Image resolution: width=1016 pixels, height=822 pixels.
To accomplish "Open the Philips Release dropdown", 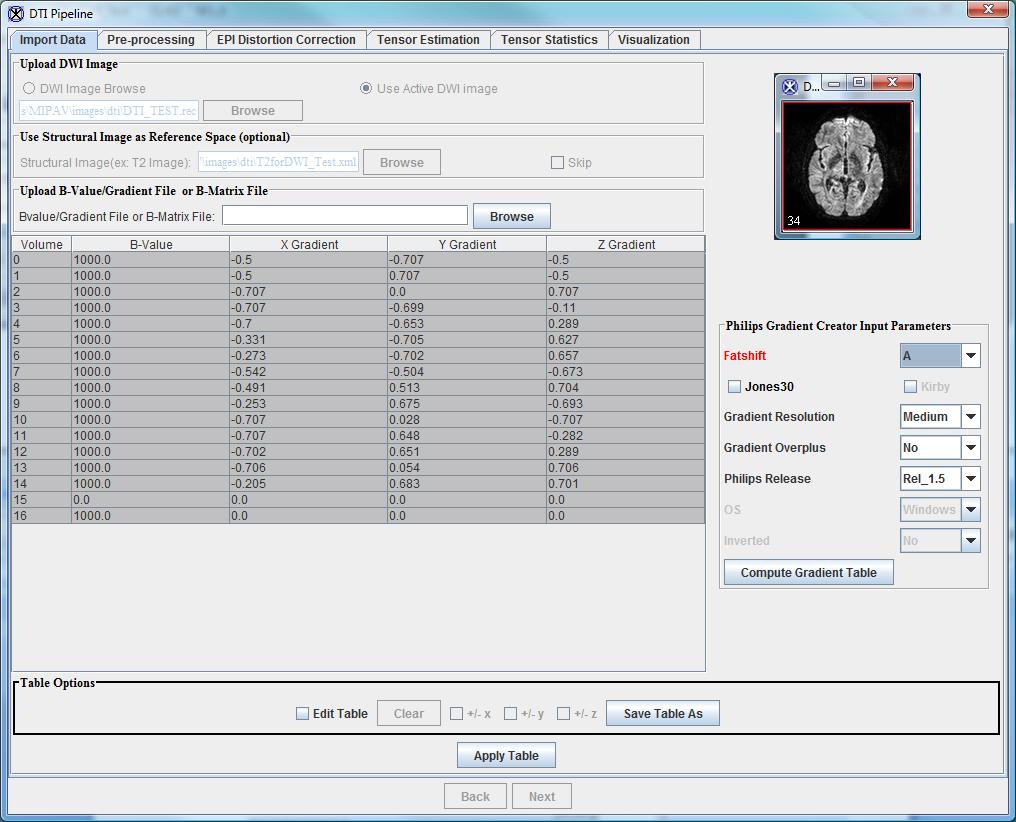I will [970, 479].
